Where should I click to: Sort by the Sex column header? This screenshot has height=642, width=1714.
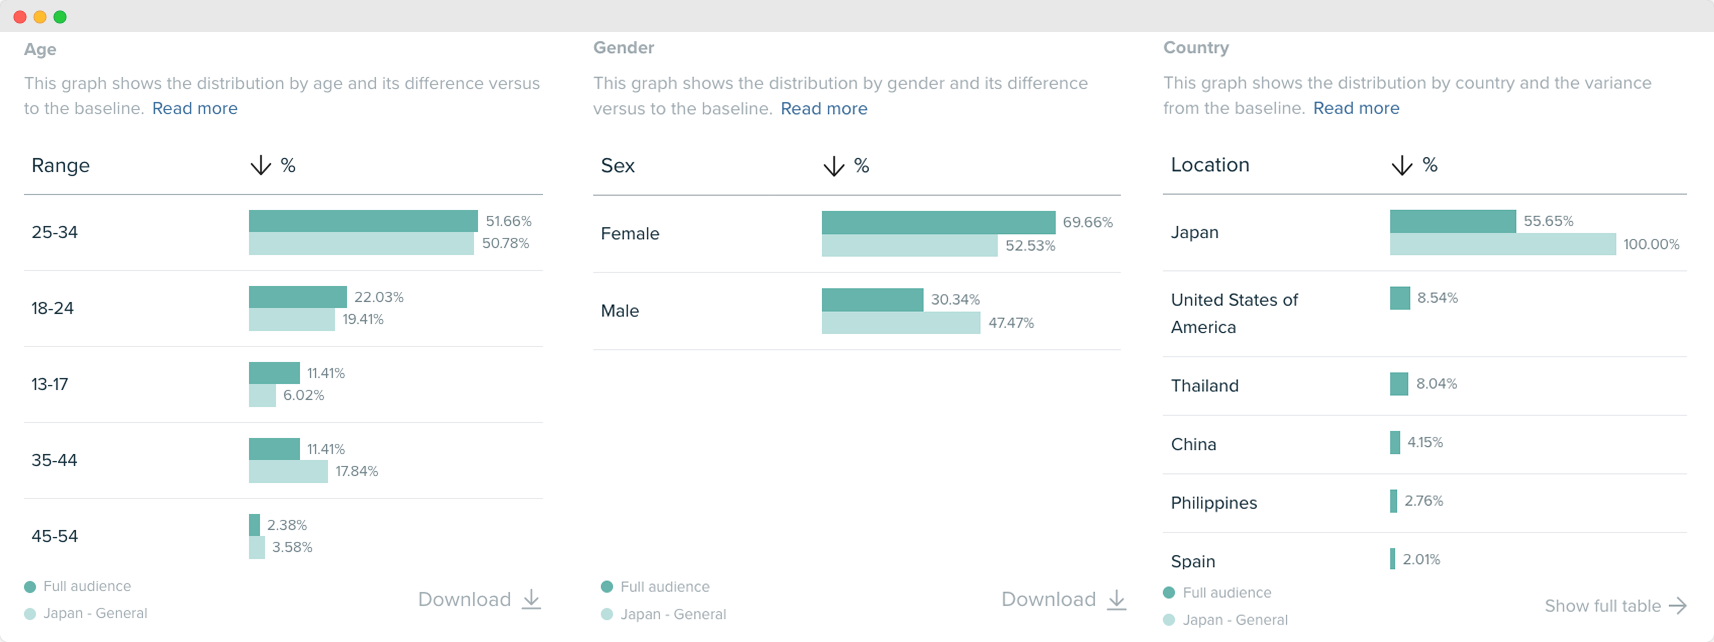point(618,166)
